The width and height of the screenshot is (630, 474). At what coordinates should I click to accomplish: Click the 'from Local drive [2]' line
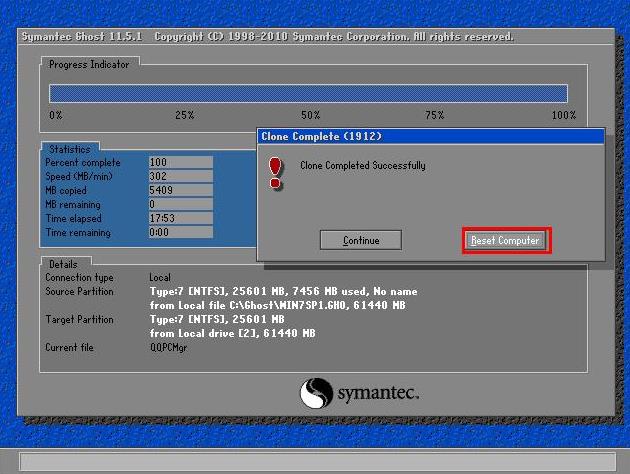[233, 333]
